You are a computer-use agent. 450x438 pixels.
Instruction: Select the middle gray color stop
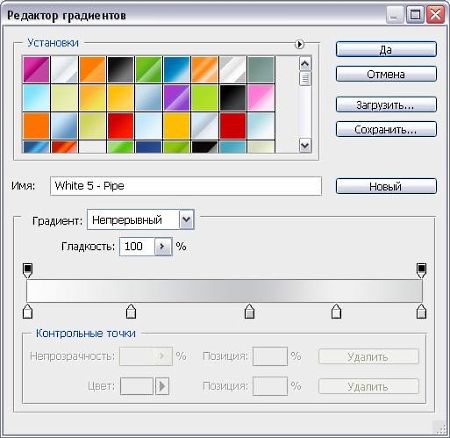(x=250, y=311)
